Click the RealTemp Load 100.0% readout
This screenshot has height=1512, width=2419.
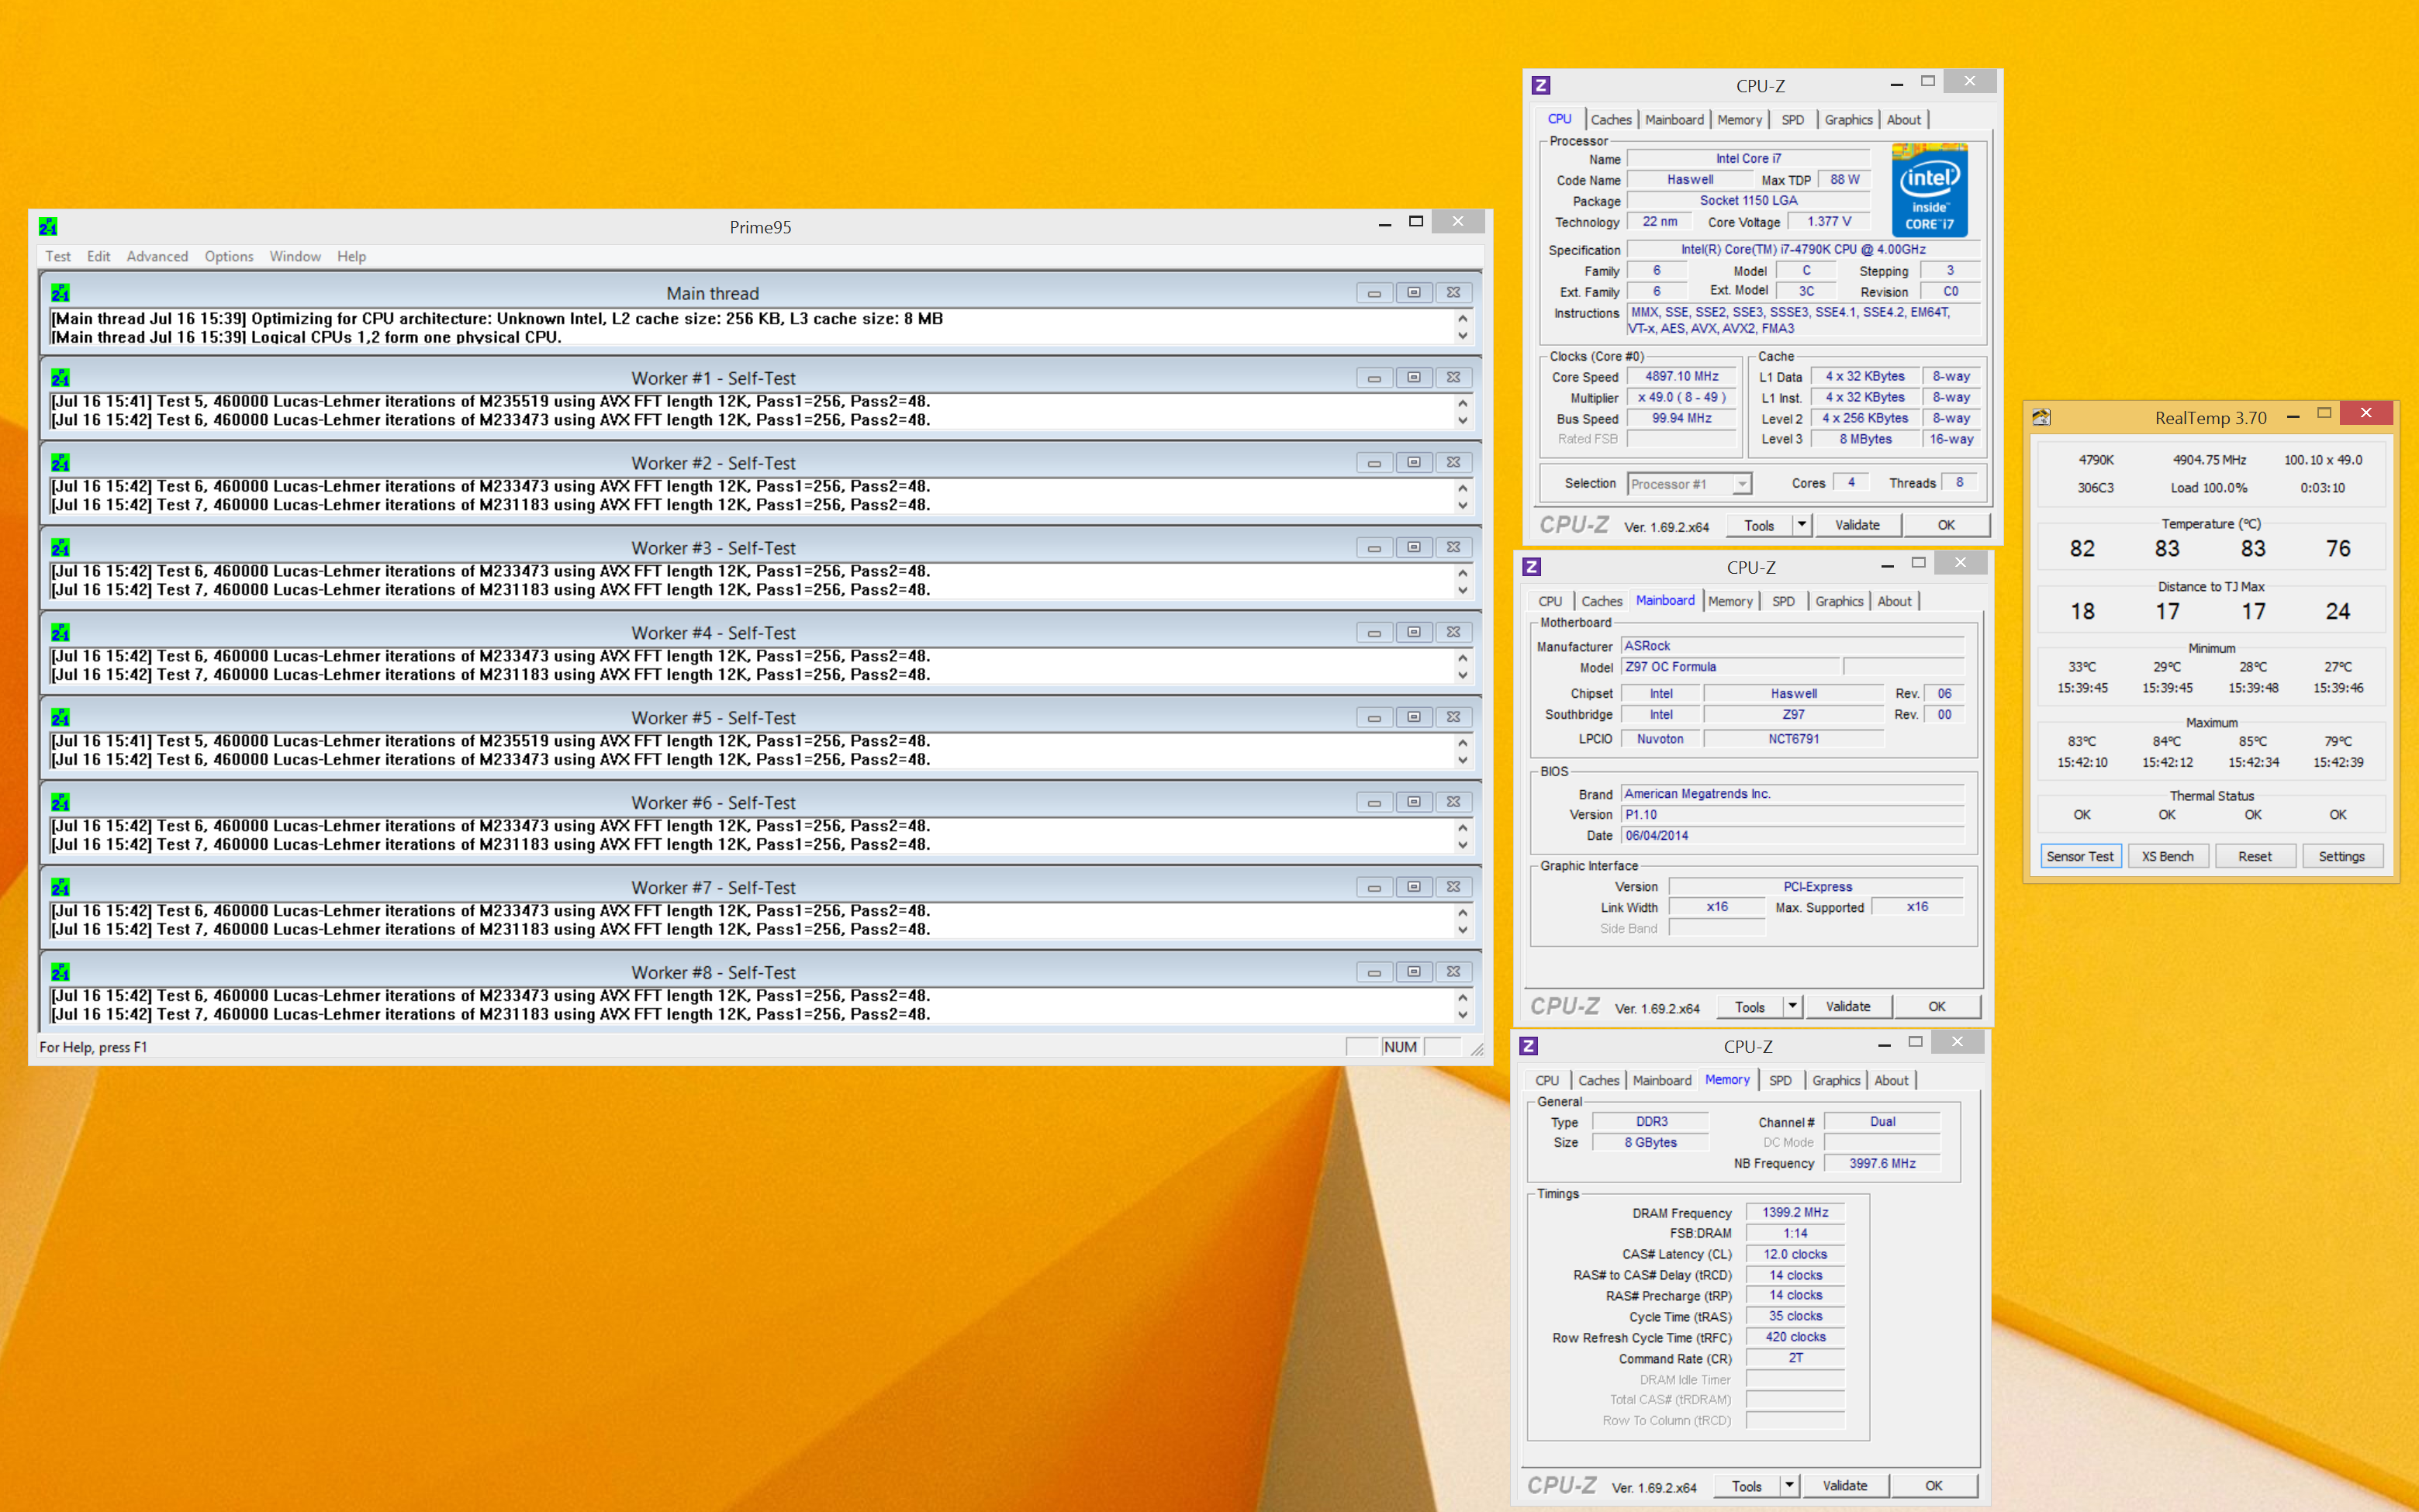tap(2208, 488)
